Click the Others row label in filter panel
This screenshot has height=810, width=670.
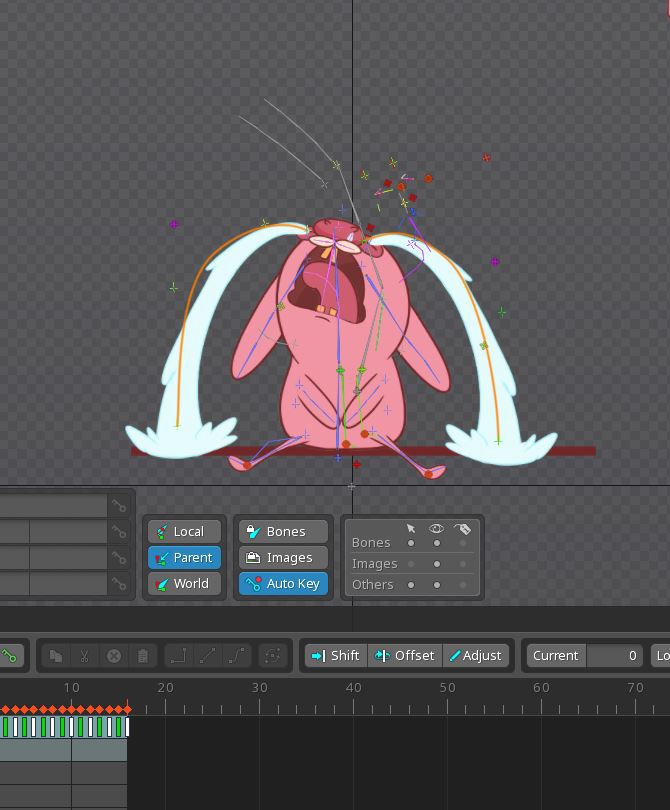point(372,585)
